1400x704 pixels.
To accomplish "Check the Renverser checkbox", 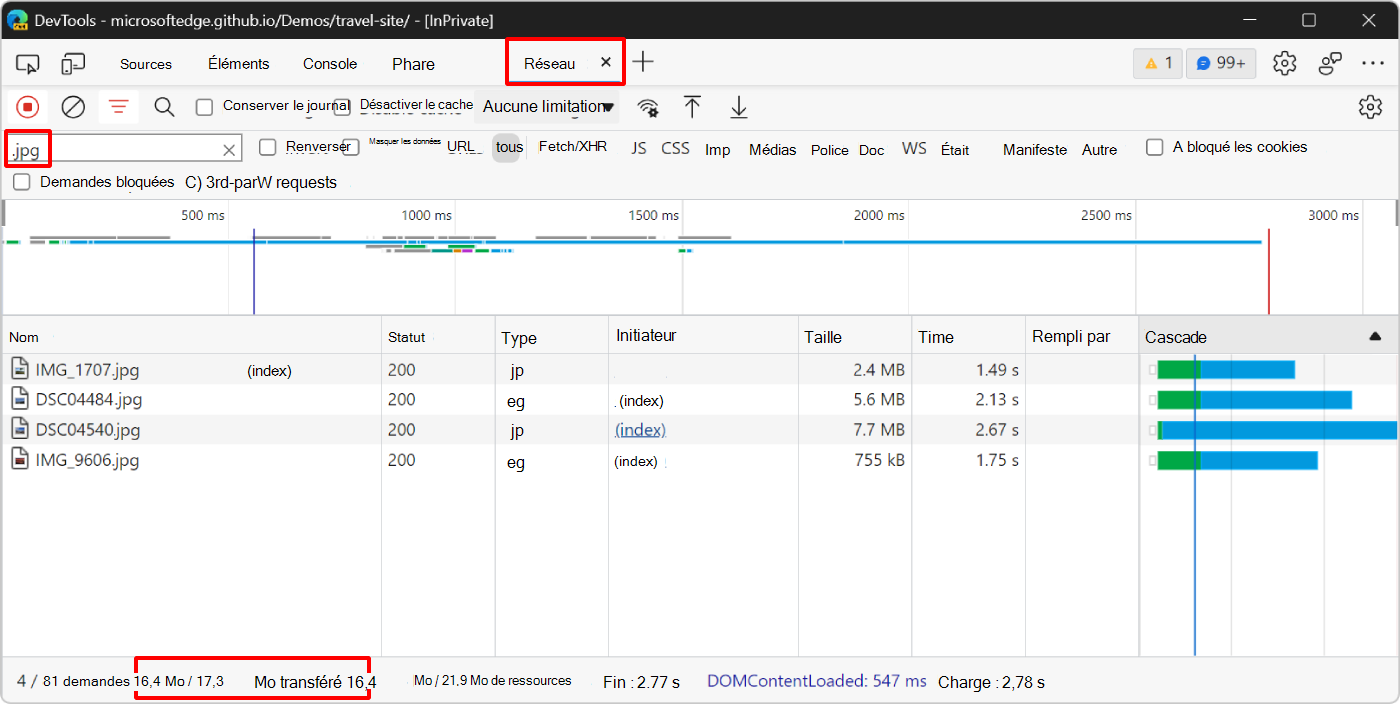I will pyautogui.click(x=267, y=147).
